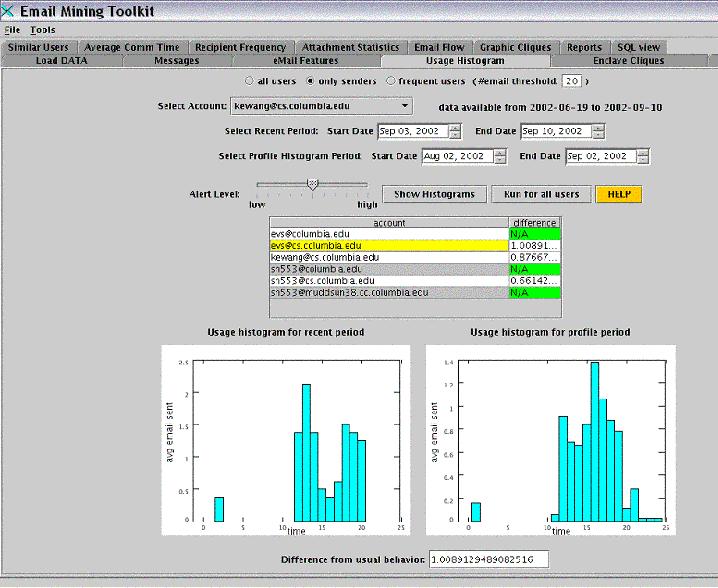This screenshot has width=718, height=588.
Task: Switch to the Recipient Frequency tab
Action: click(240, 47)
